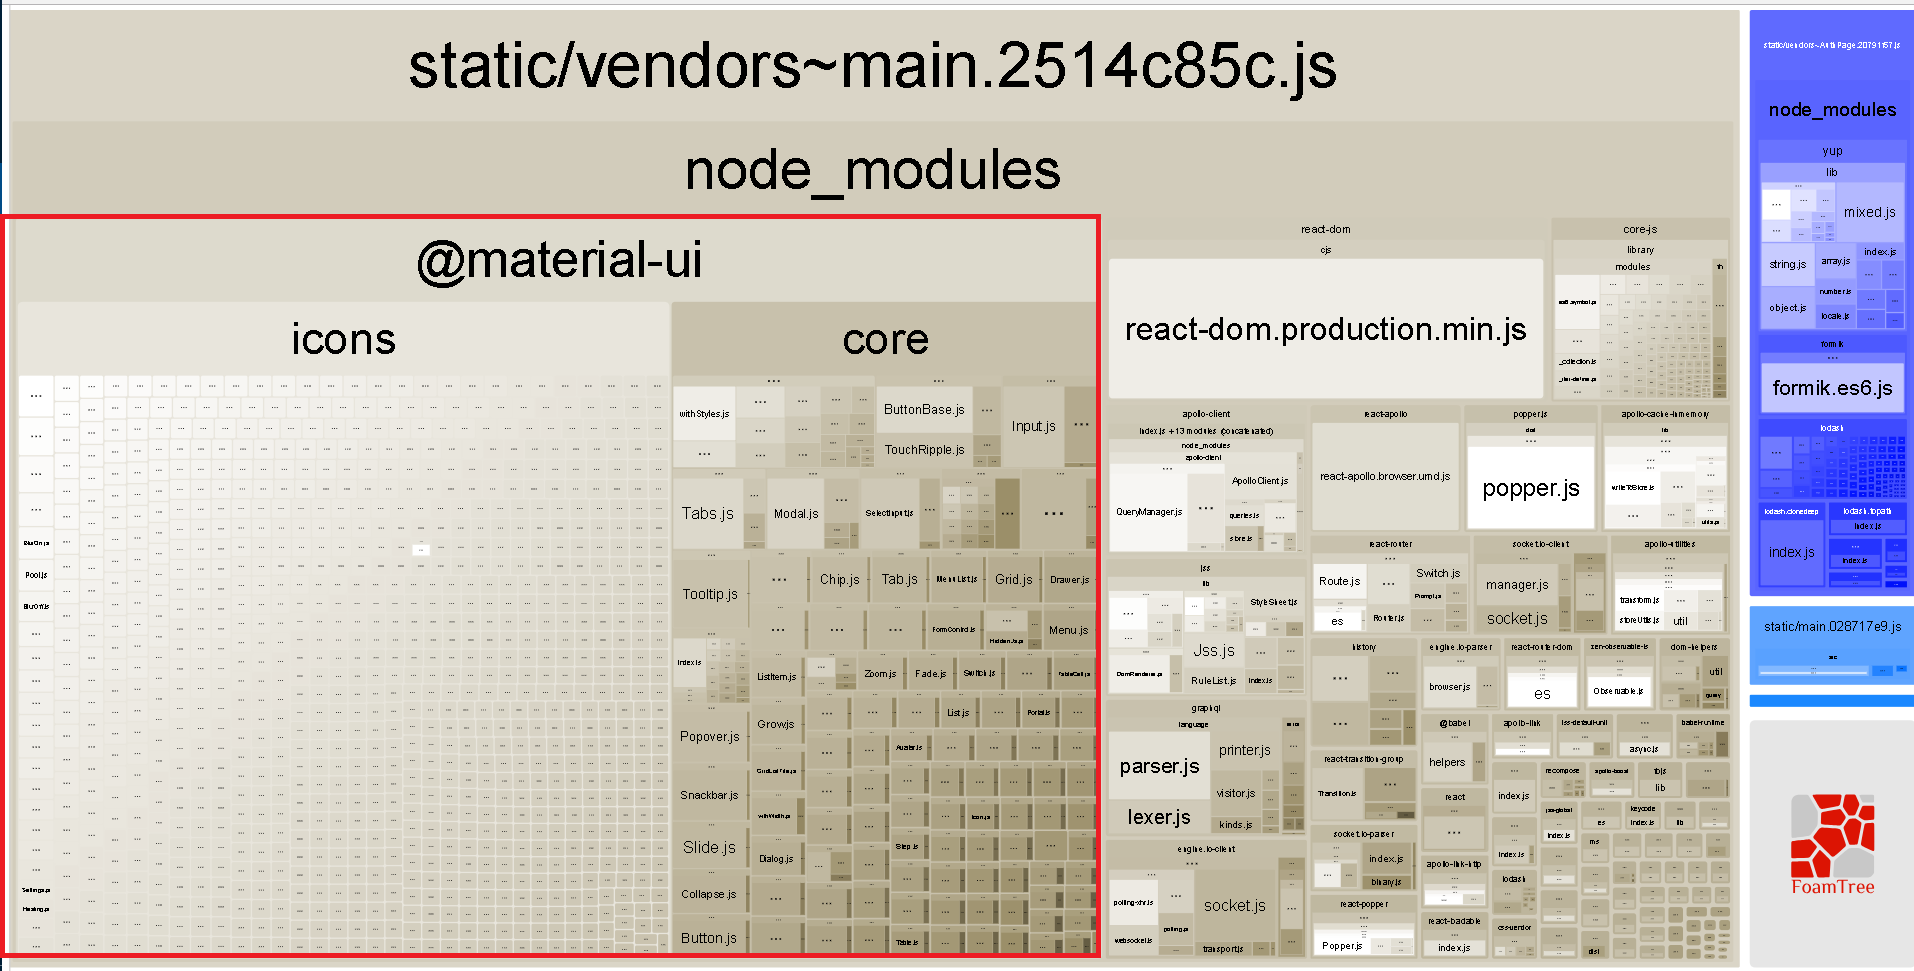Select the Snackbar.js cell
The height and width of the screenshot is (971, 1914).
[709, 796]
